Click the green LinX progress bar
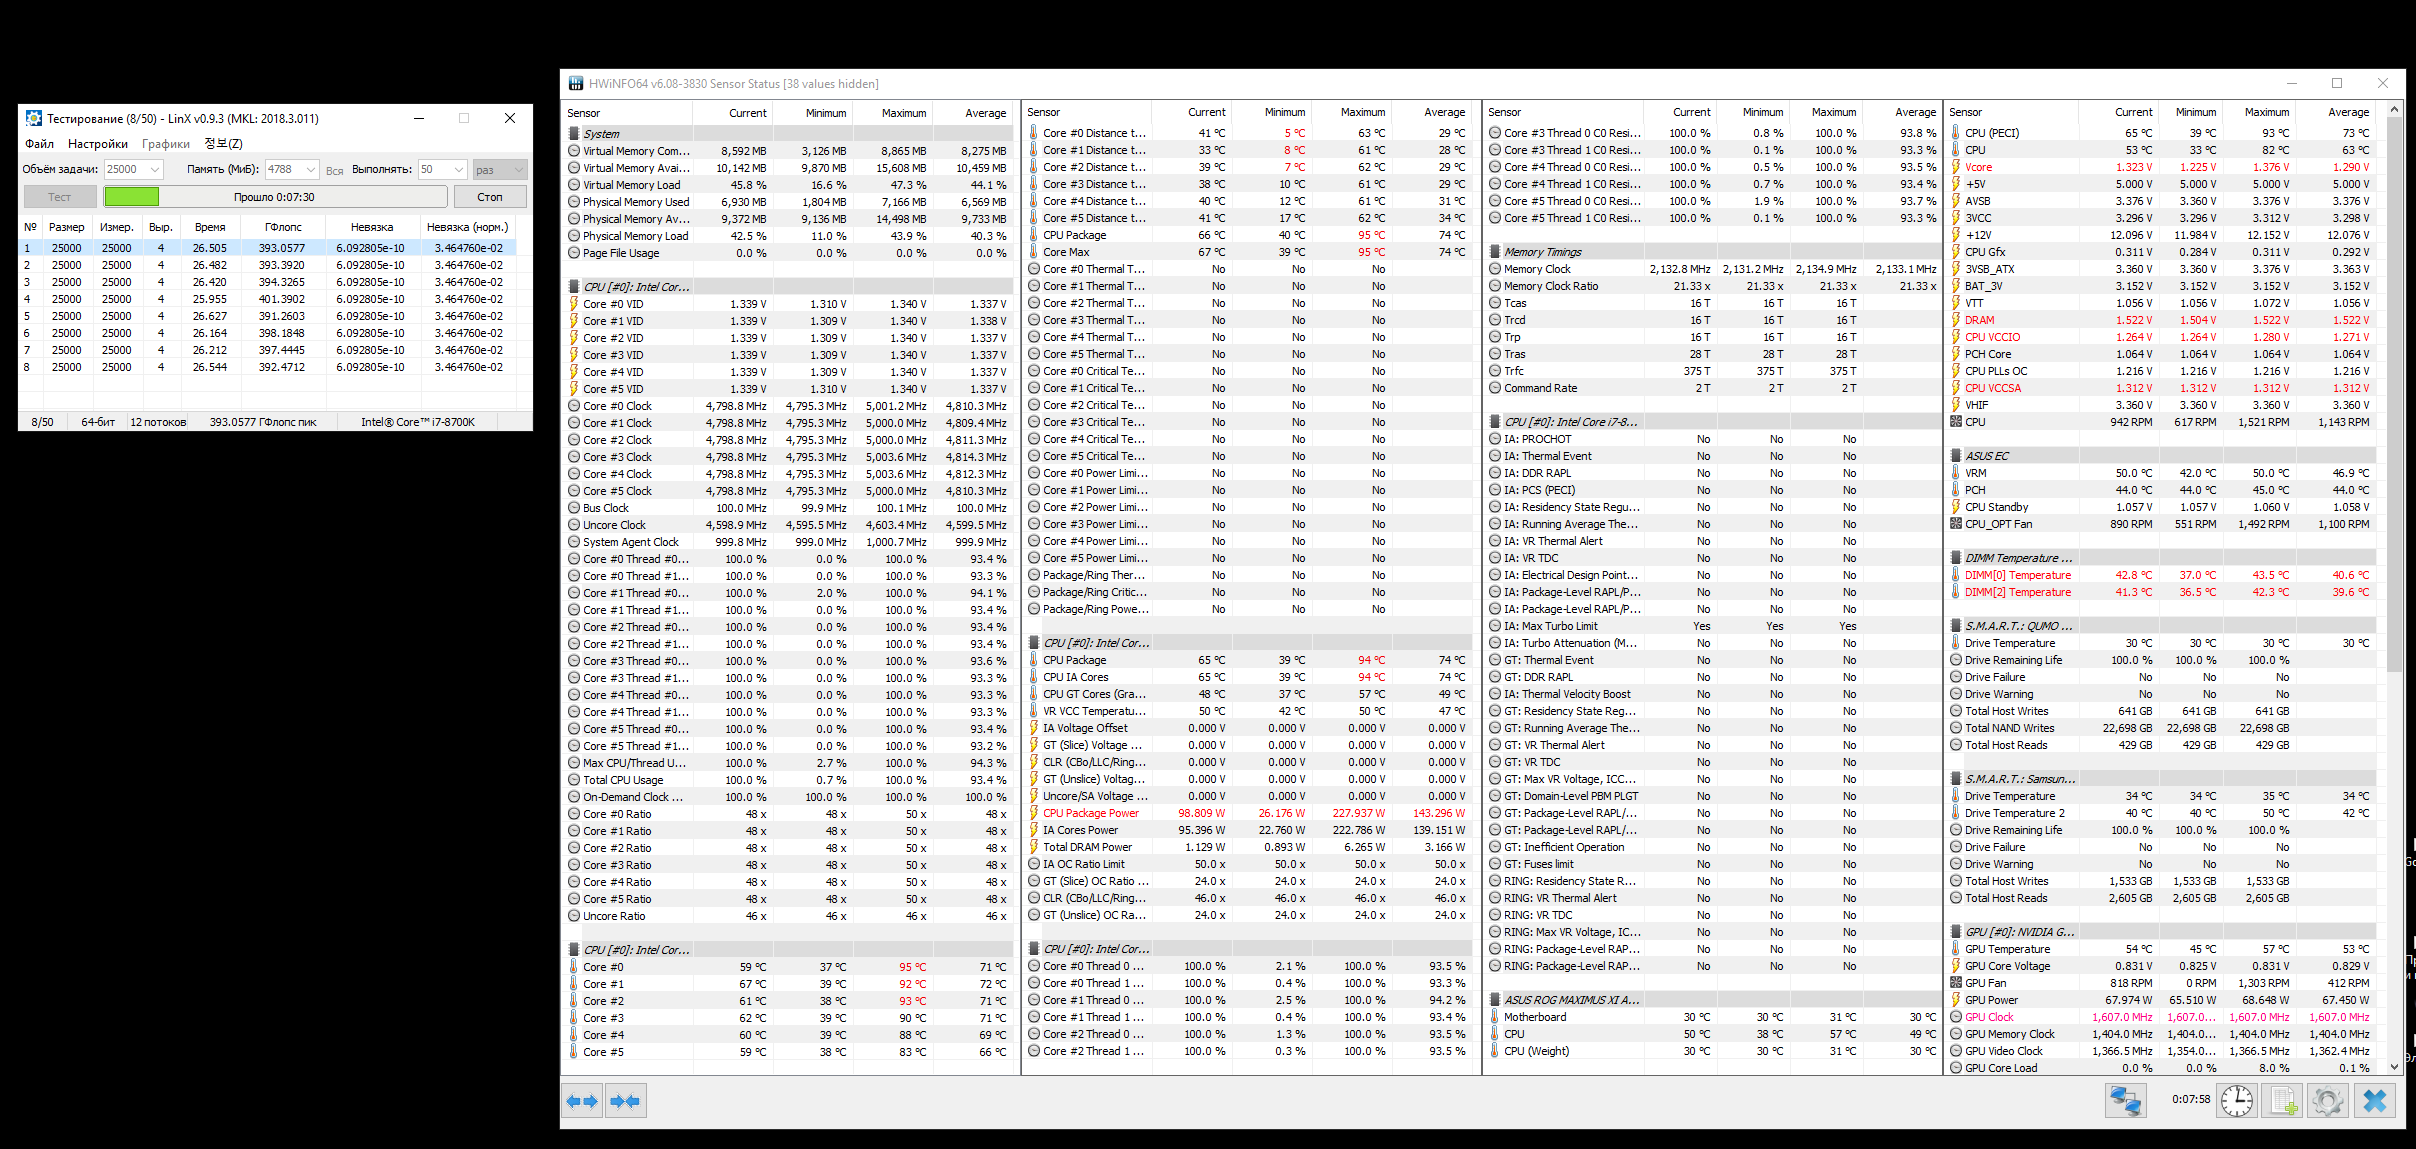 tap(132, 197)
